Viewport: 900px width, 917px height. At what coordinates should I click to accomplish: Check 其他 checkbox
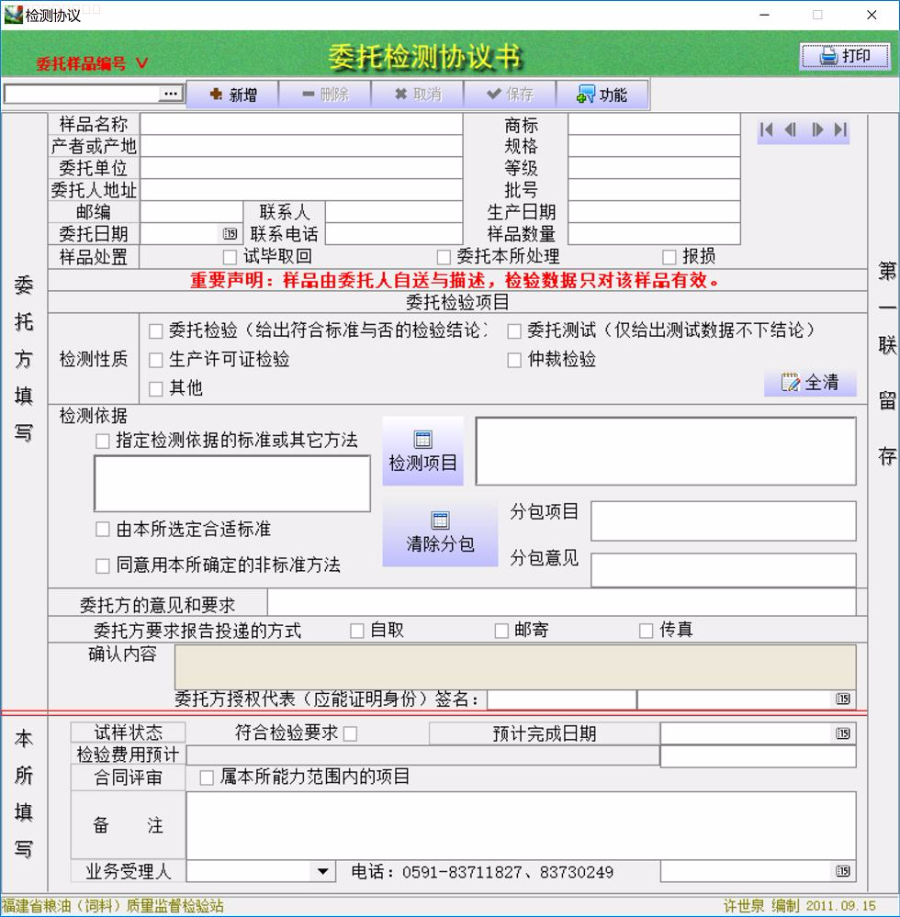click(x=156, y=389)
